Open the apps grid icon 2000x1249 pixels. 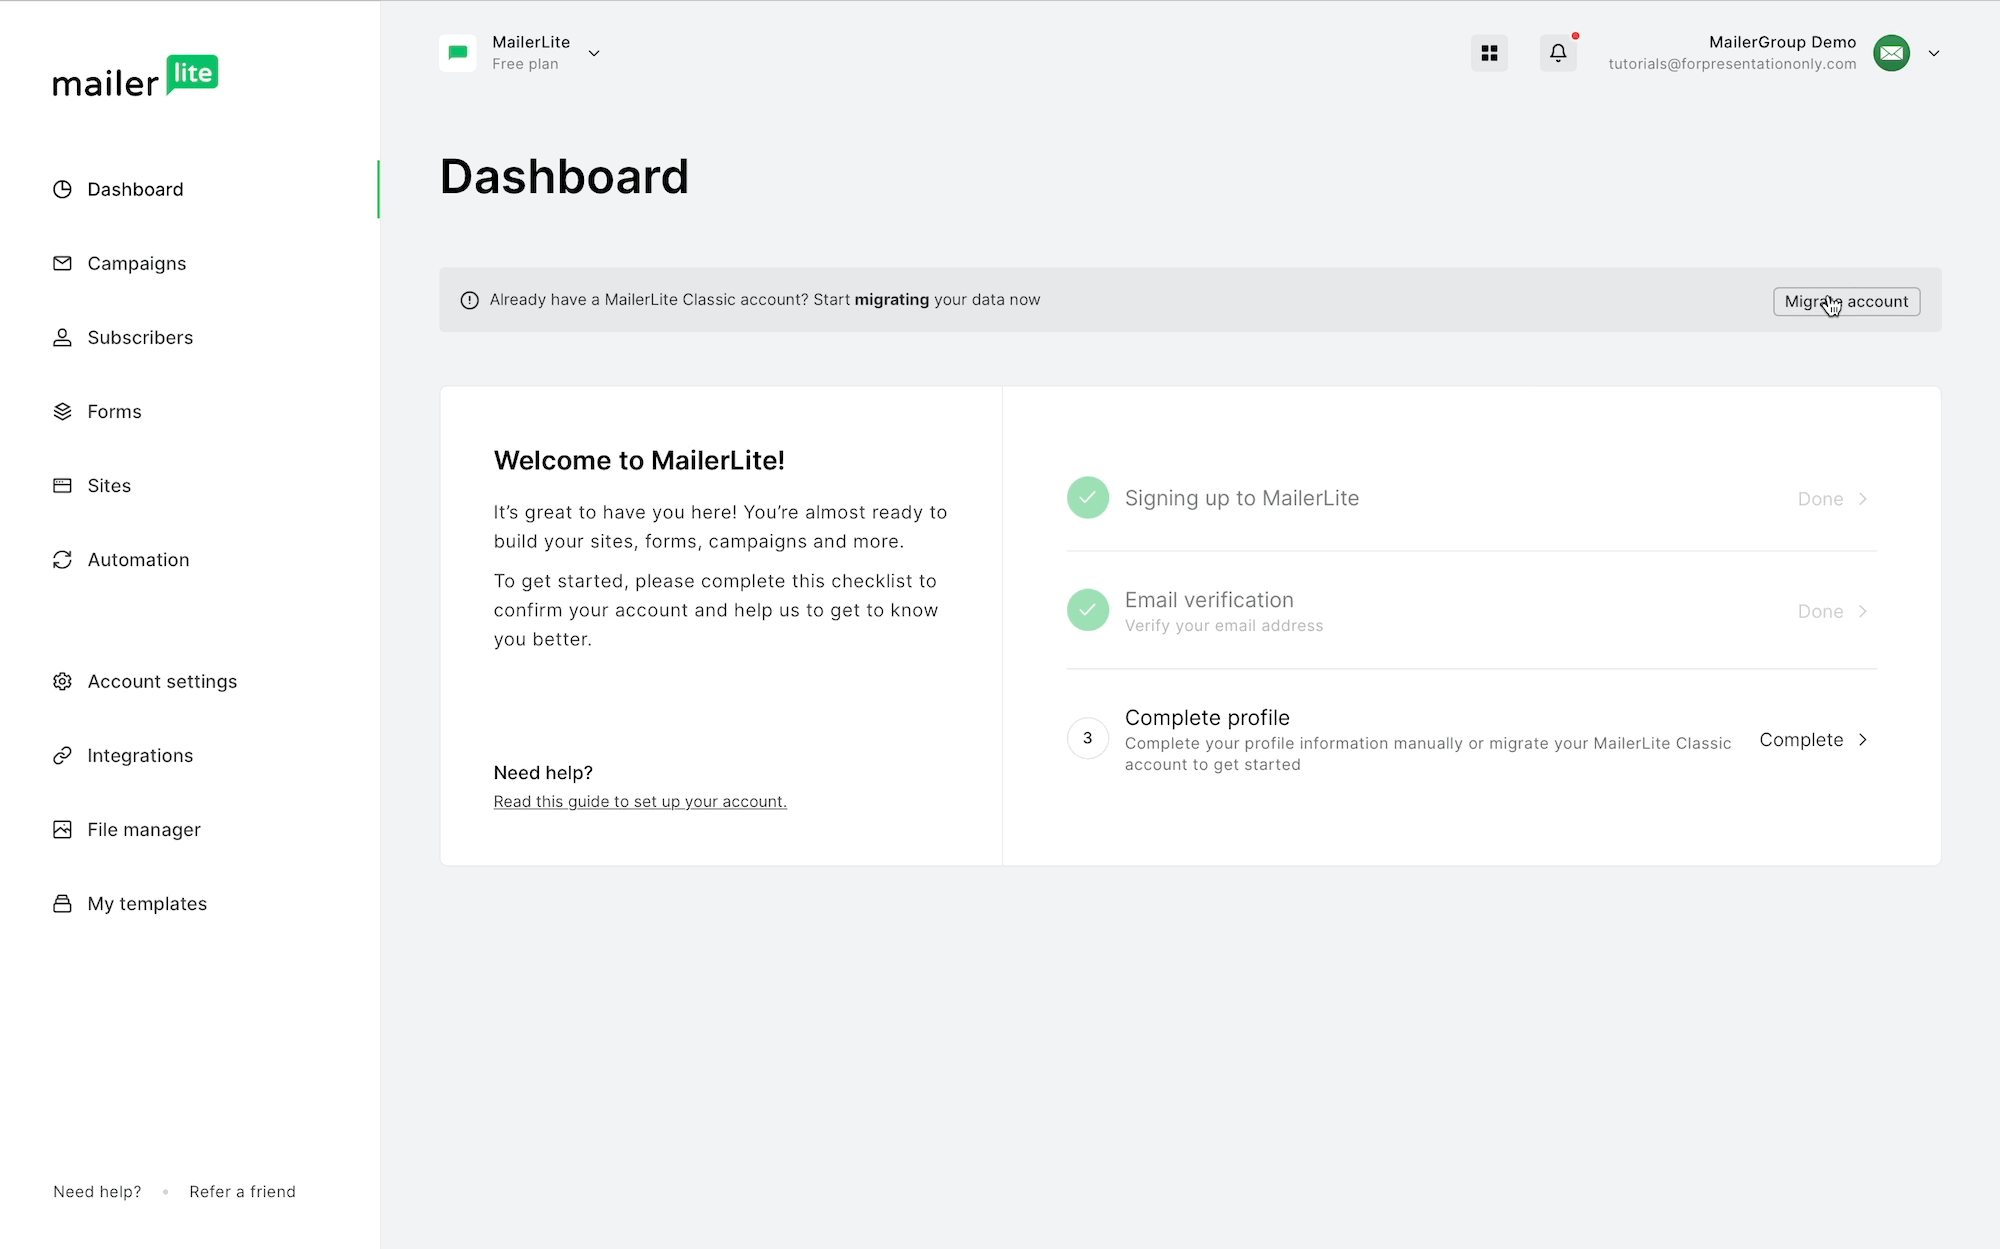pyautogui.click(x=1489, y=53)
